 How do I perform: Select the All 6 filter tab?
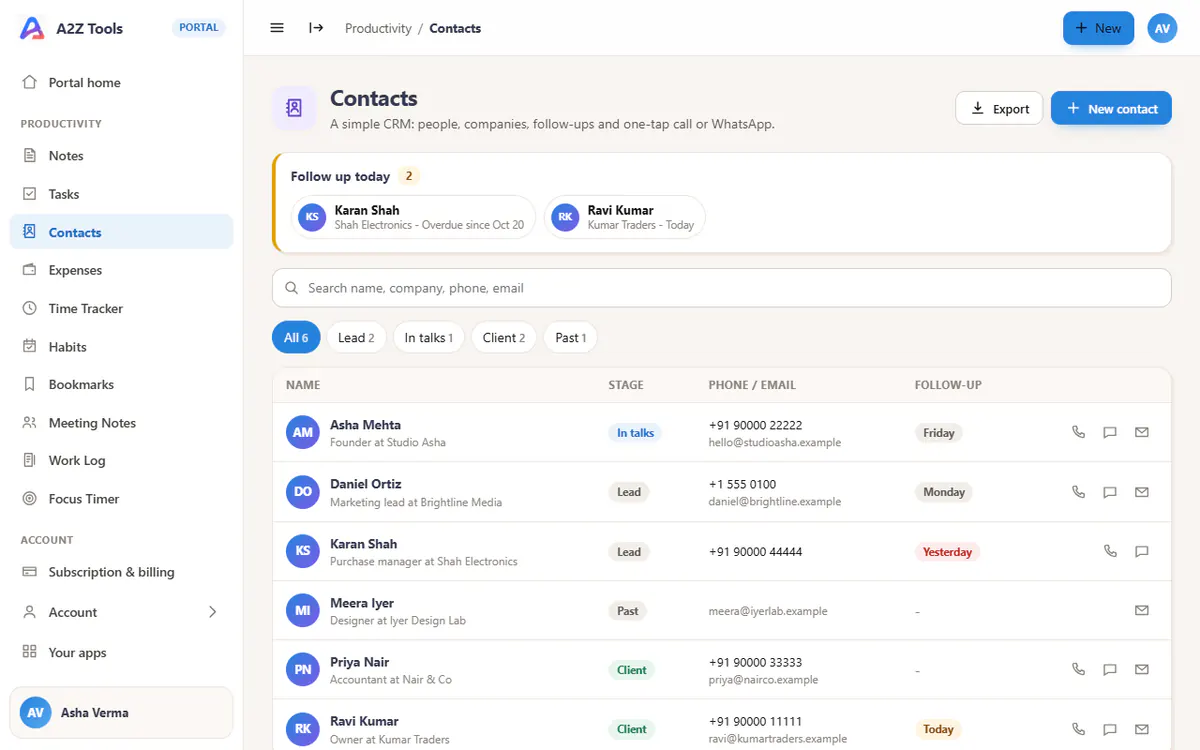pos(296,337)
